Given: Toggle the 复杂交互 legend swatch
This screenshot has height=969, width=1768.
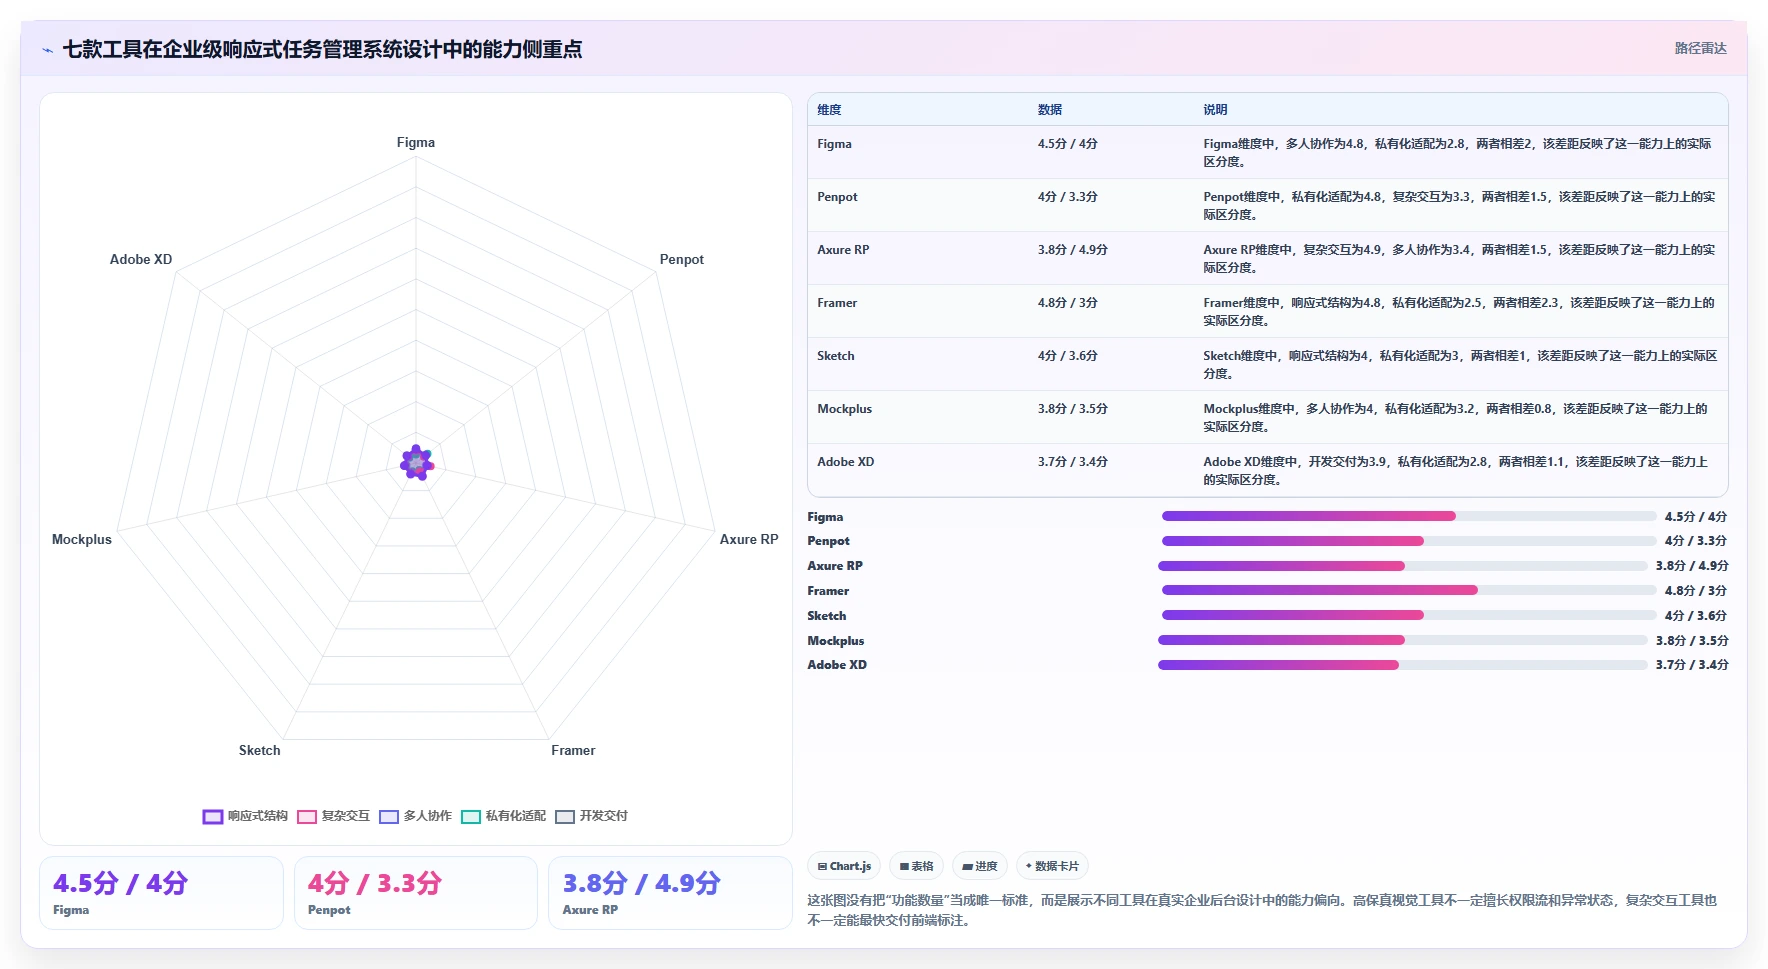Looking at the screenshot, I should click(x=307, y=816).
